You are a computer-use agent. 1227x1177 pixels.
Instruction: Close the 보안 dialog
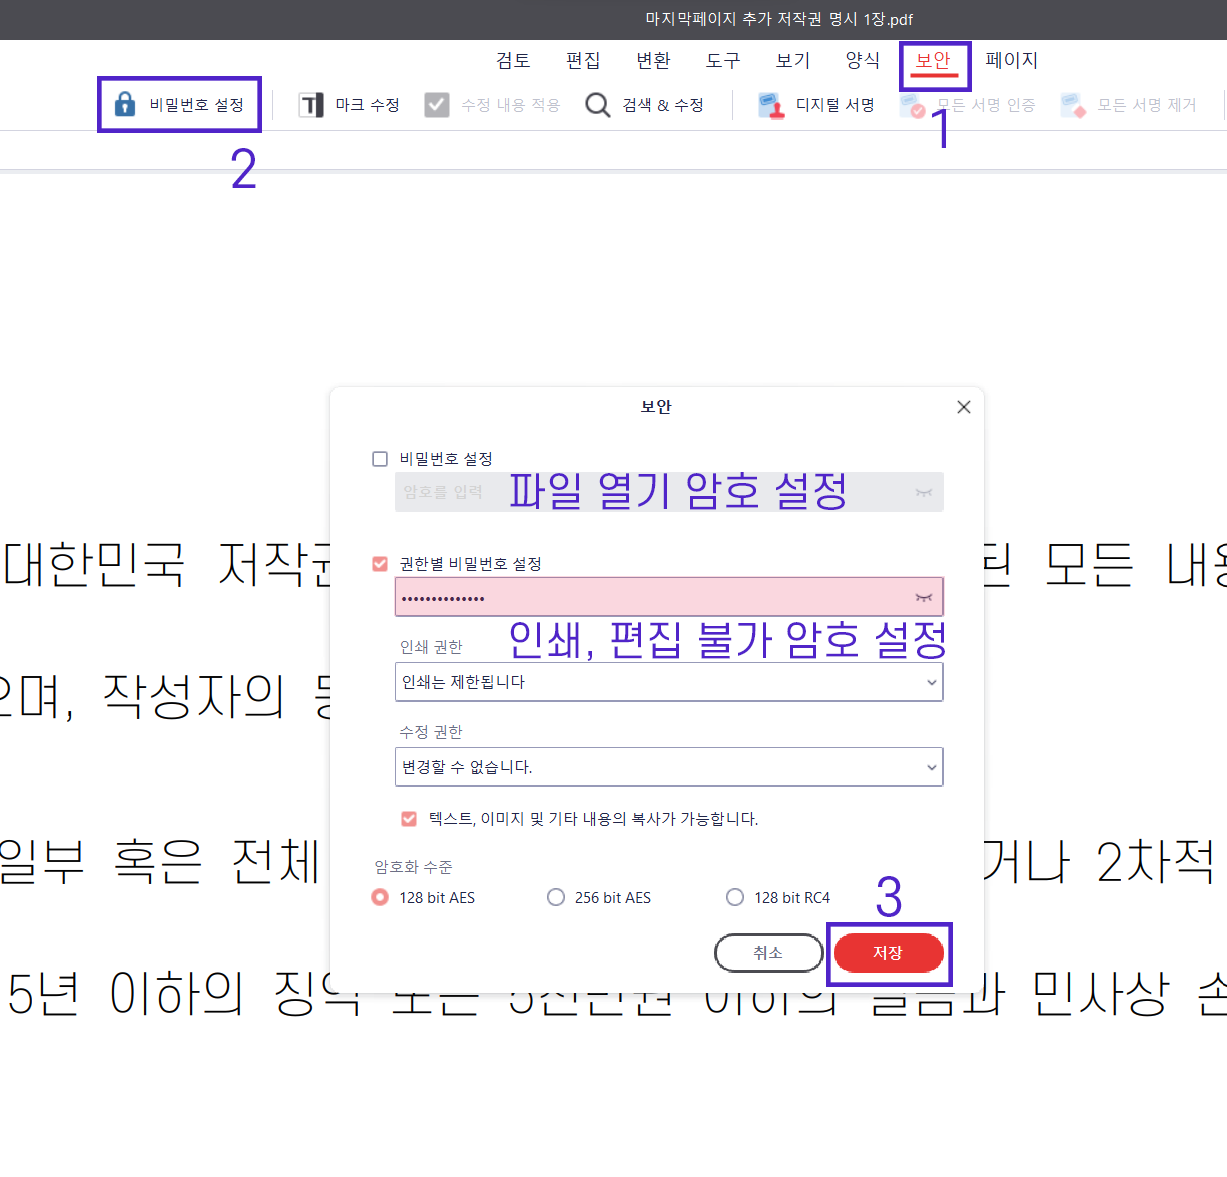964,407
